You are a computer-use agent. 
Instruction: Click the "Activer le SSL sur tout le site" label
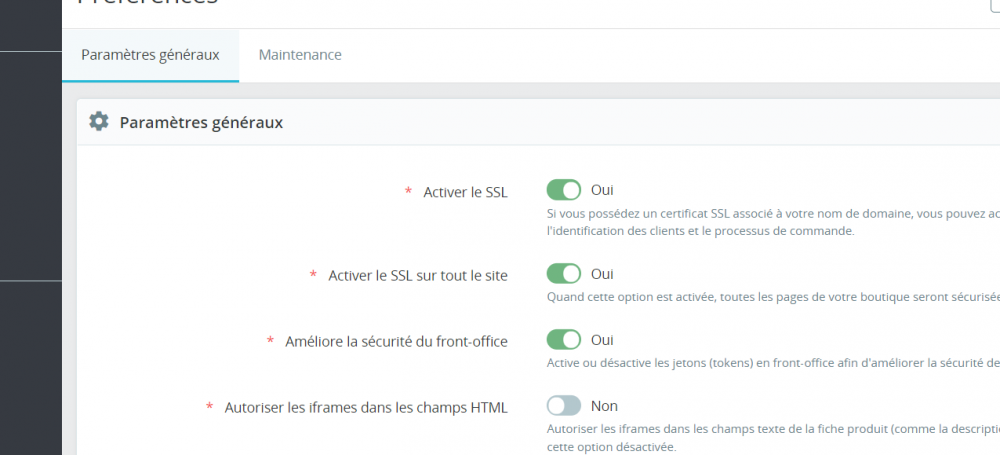pyautogui.click(x=418, y=275)
